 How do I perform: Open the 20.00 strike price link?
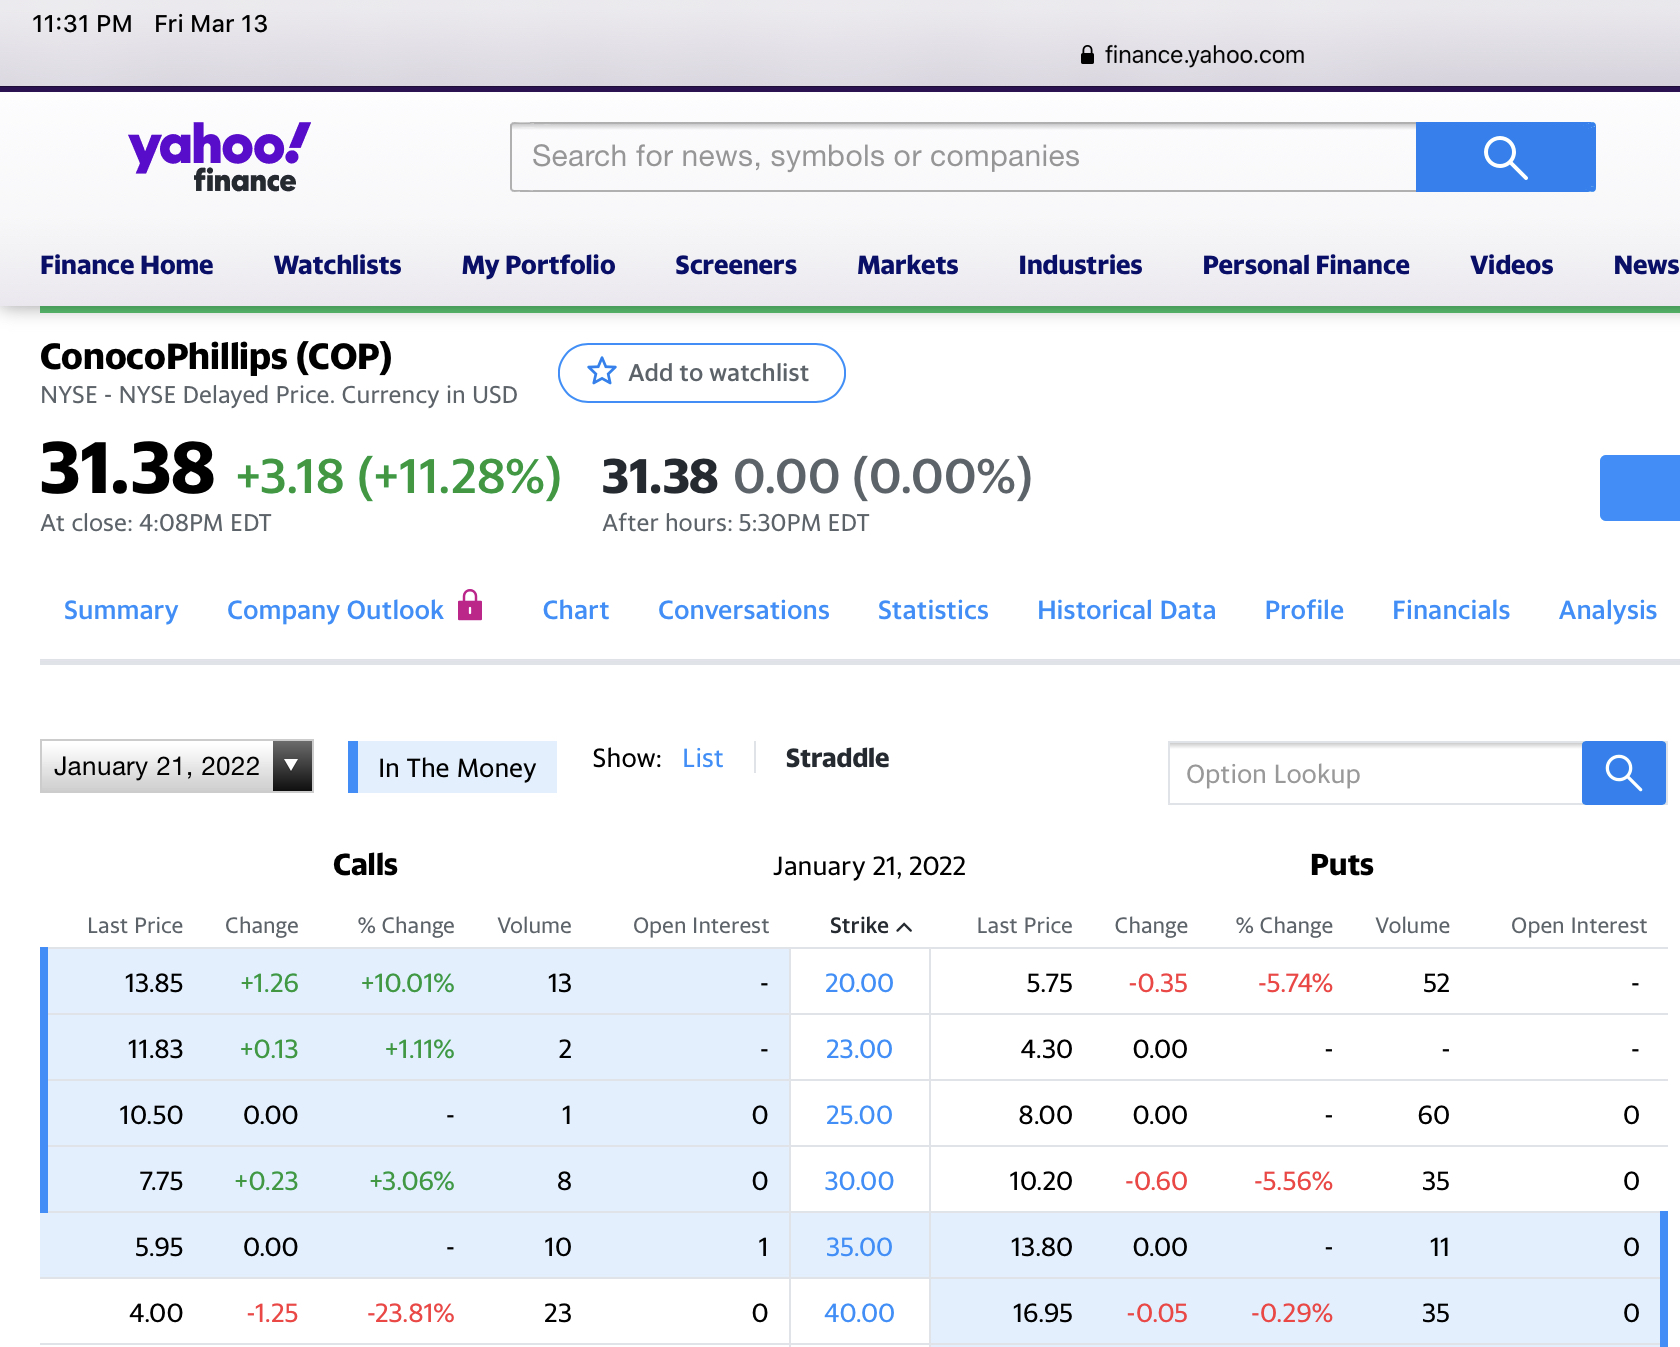click(858, 983)
